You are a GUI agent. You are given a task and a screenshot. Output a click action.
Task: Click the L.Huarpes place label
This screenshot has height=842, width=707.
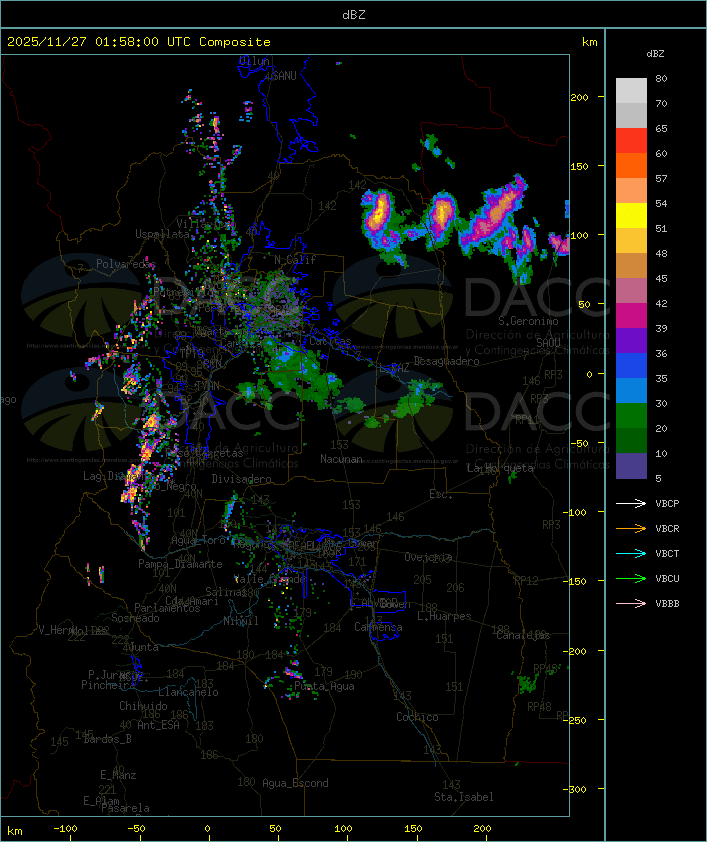pos(444,616)
